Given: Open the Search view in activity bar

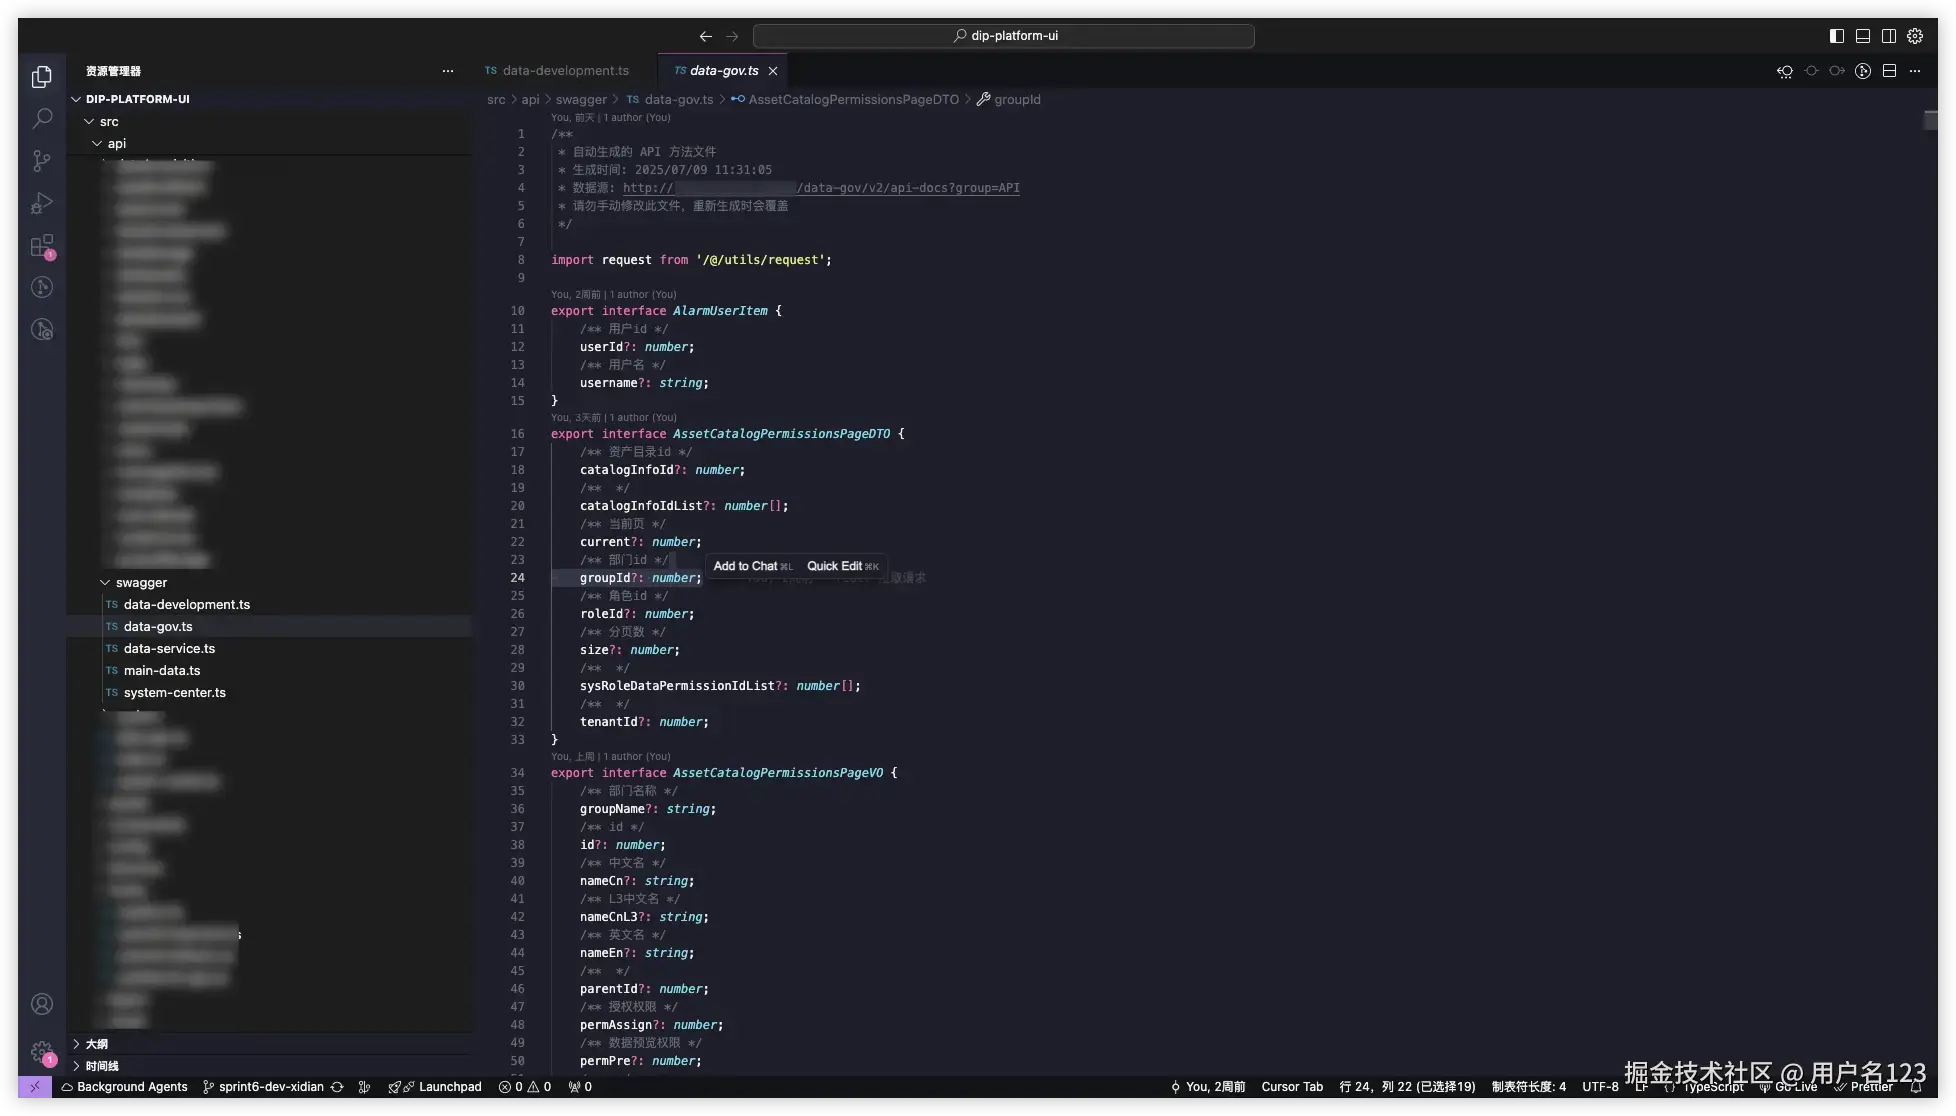Looking at the screenshot, I should [x=42, y=118].
